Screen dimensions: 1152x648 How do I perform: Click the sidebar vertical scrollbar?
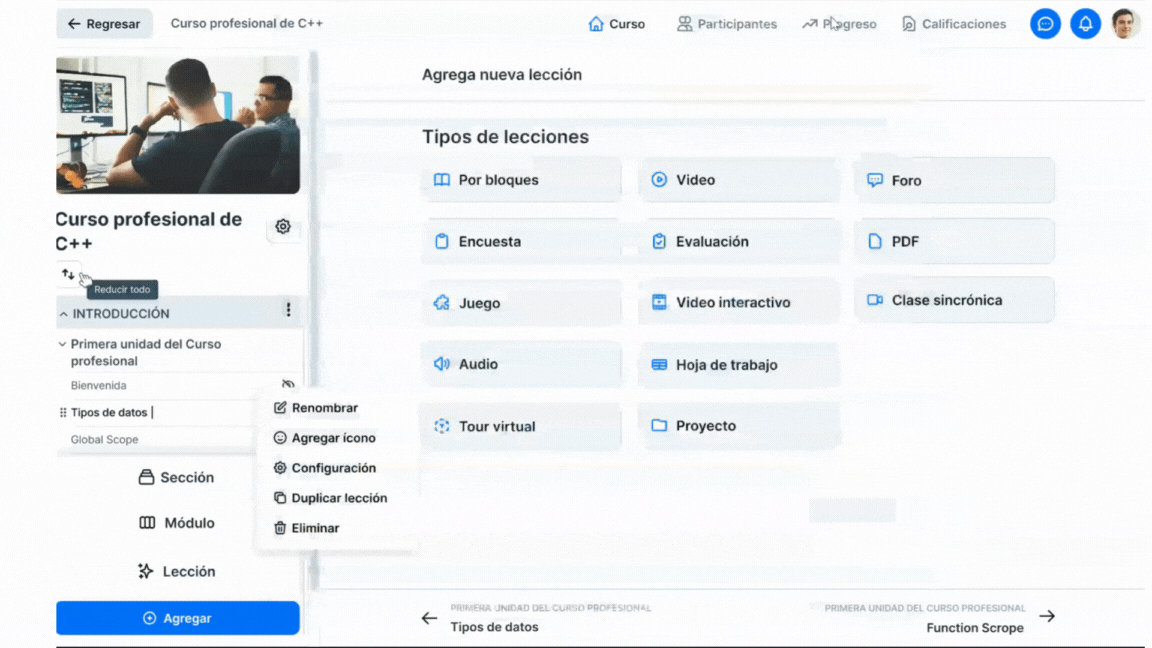(314, 320)
